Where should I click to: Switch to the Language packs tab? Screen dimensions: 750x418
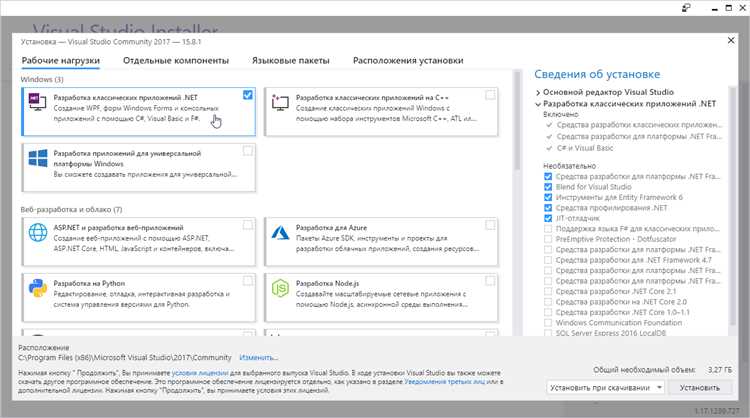[291, 61]
